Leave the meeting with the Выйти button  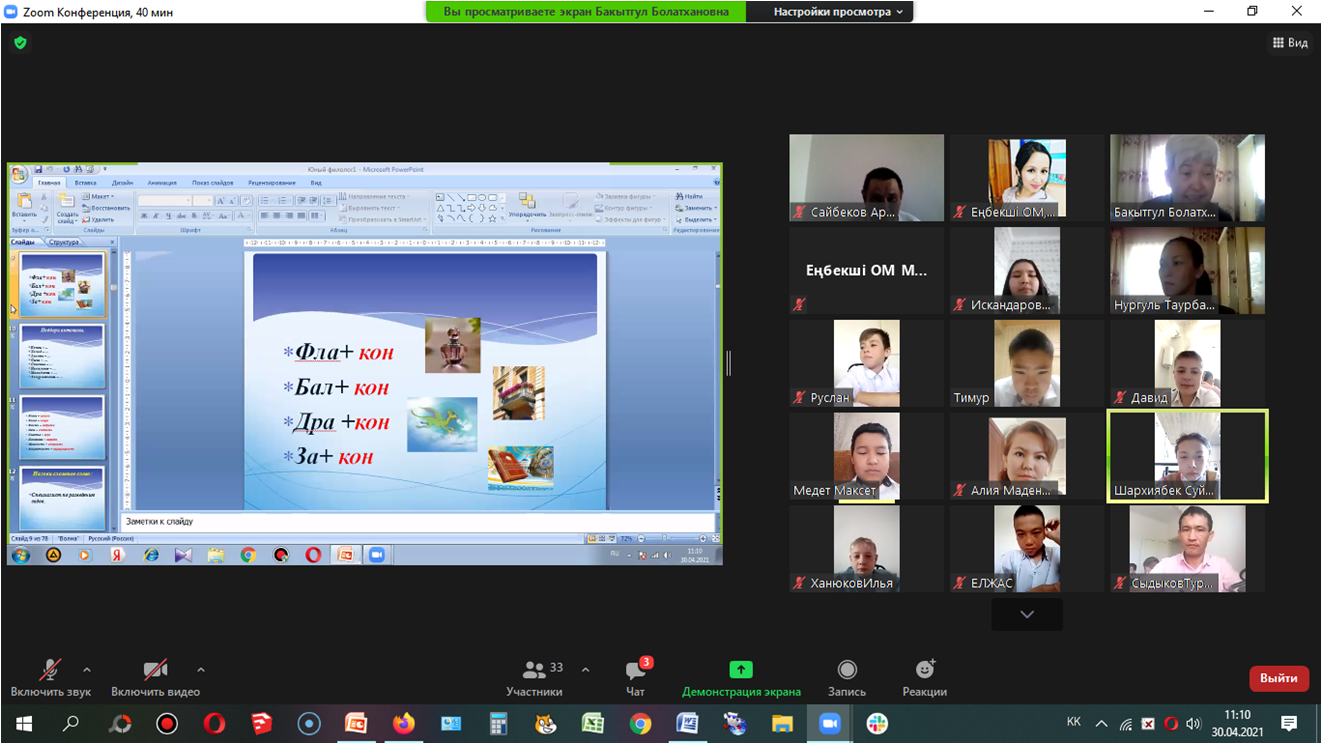(1278, 678)
